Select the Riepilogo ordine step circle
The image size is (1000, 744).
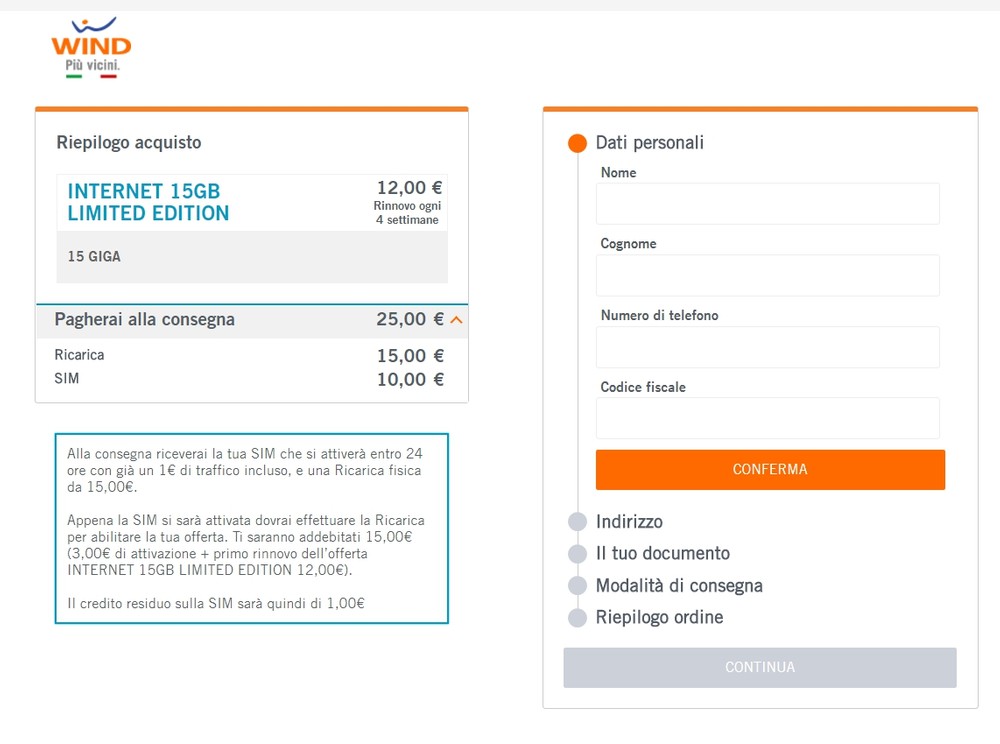pyautogui.click(x=577, y=617)
